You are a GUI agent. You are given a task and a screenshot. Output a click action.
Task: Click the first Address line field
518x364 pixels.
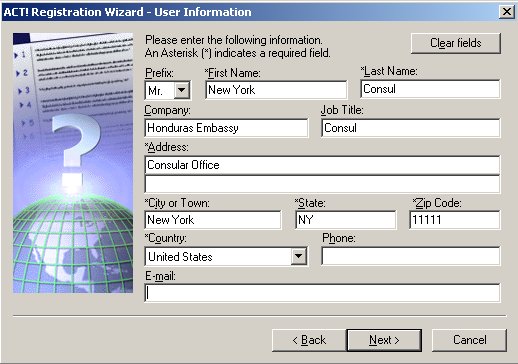click(322, 165)
